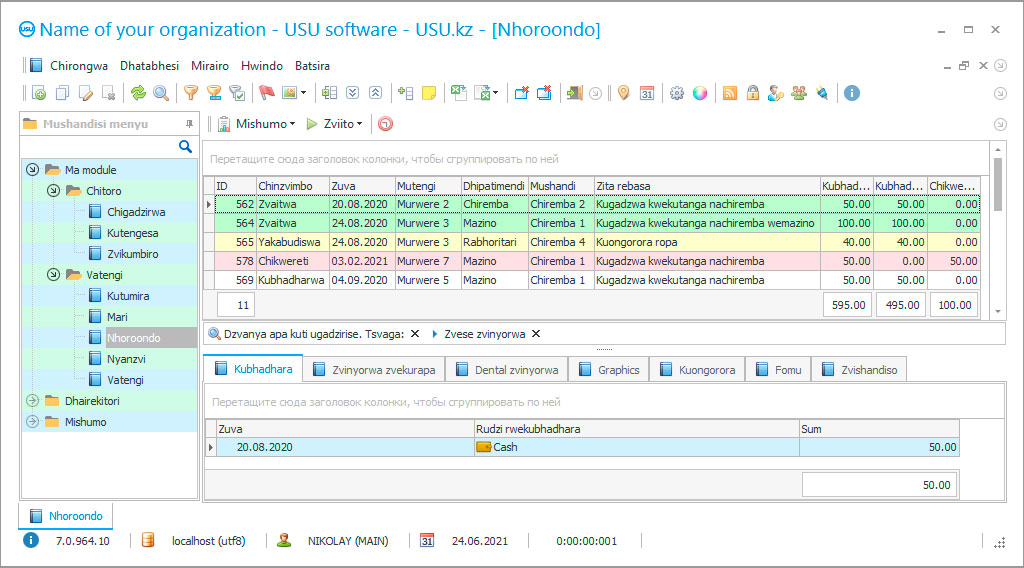Click the map location pin icon

point(623,93)
